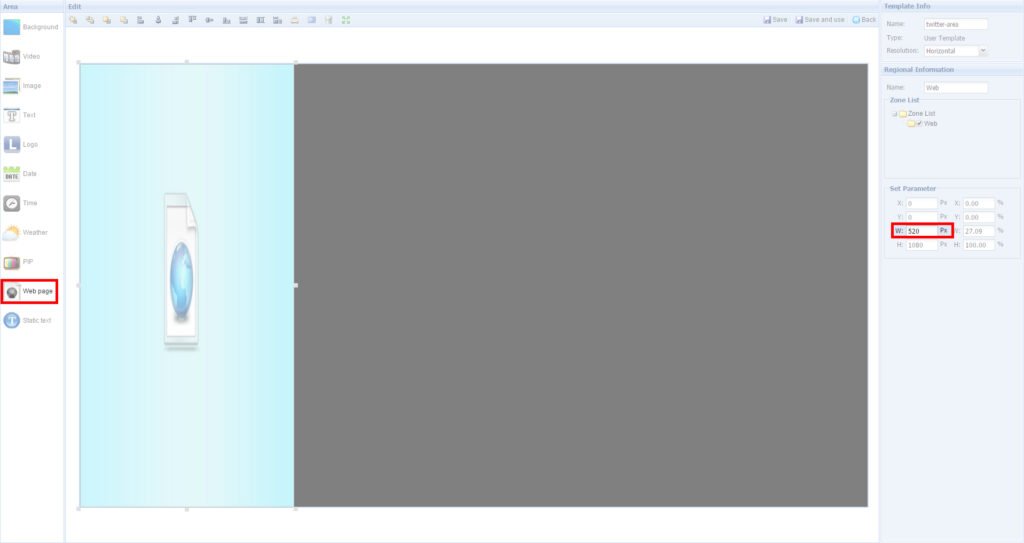This screenshot has height=543, width=1024.
Task: Add a Video area from sidebar
Action: point(29,57)
